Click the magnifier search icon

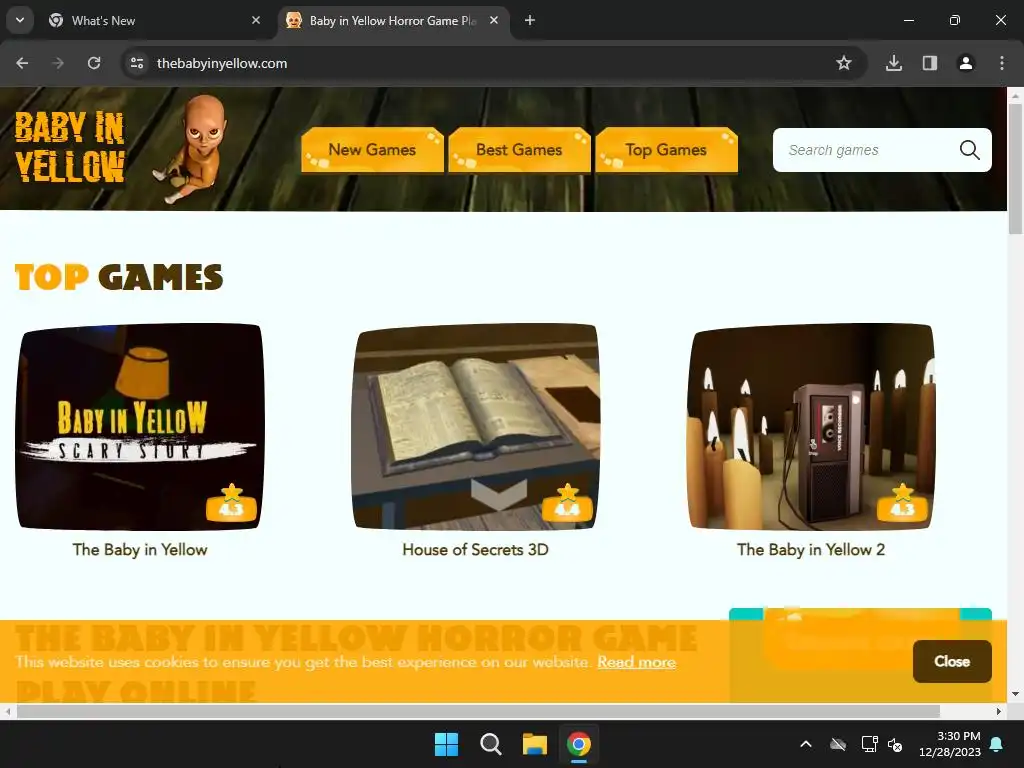tap(970, 150)
